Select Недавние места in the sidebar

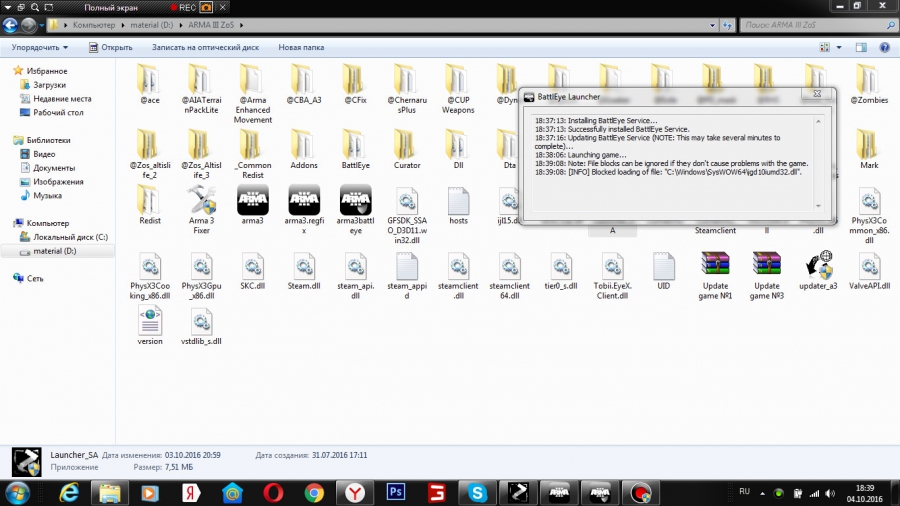(62, 99)
